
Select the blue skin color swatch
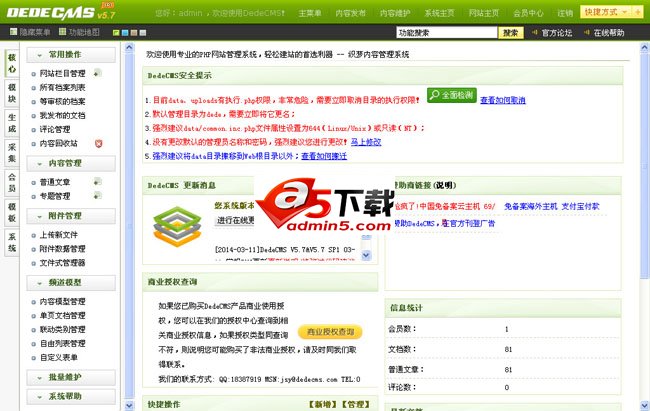pyautogui.click(x=125, y=32)
